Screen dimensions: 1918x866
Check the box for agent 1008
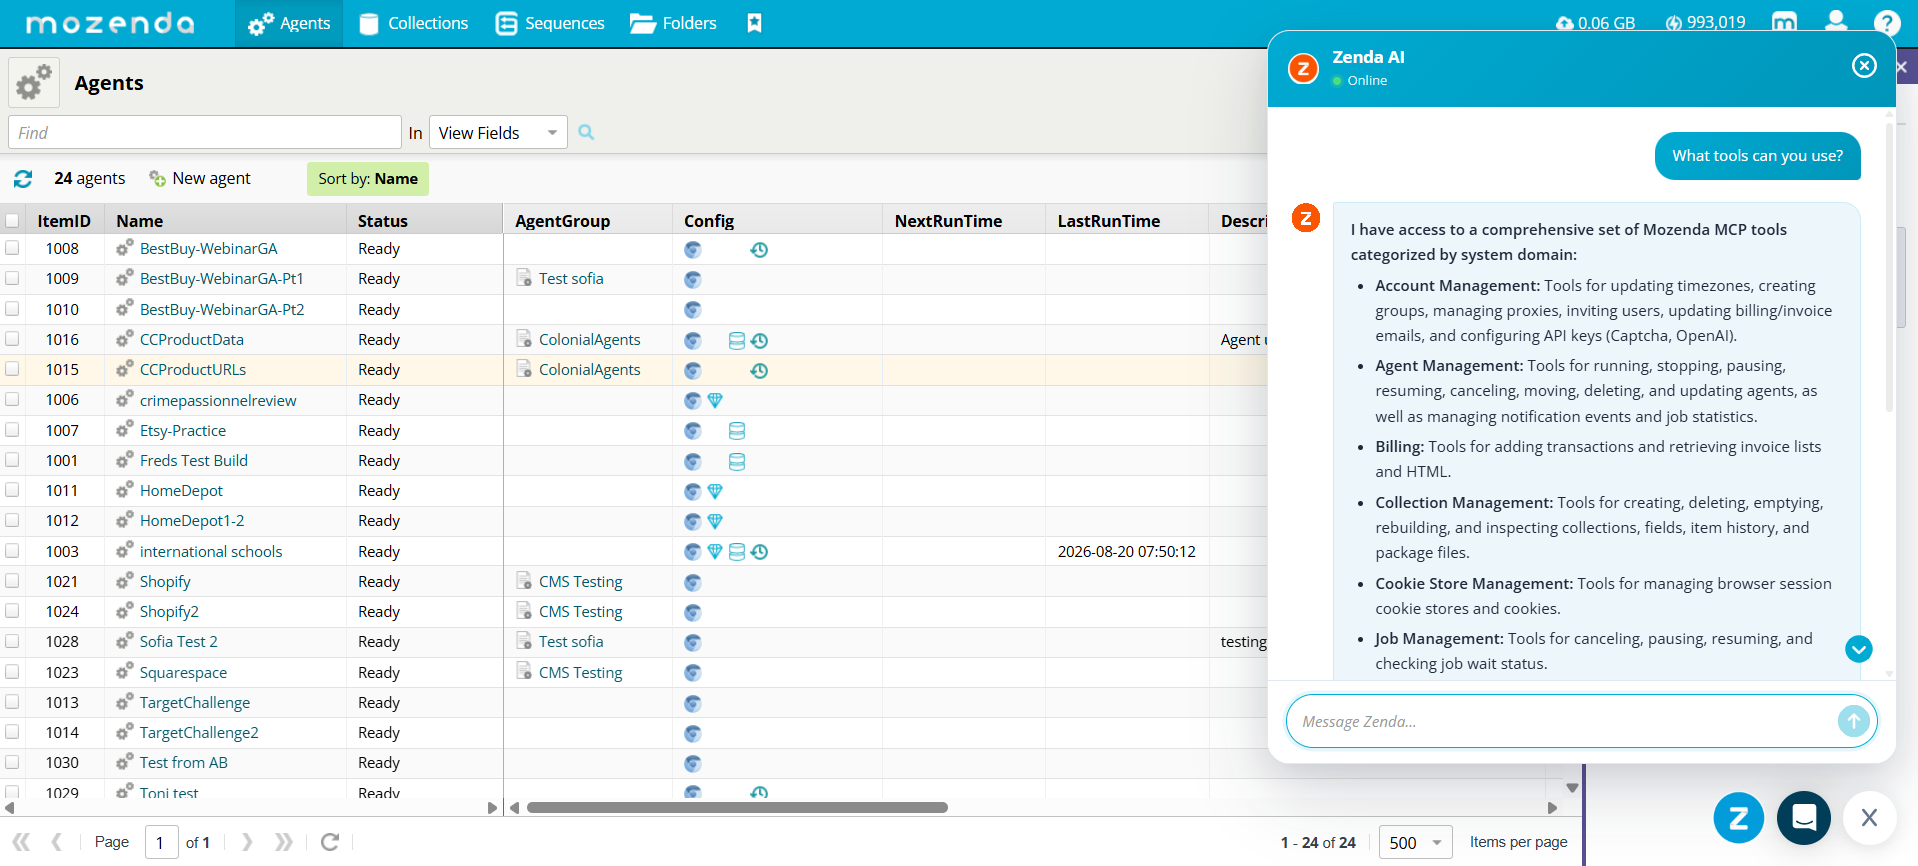pyautogui.click(x=12, y=248)
